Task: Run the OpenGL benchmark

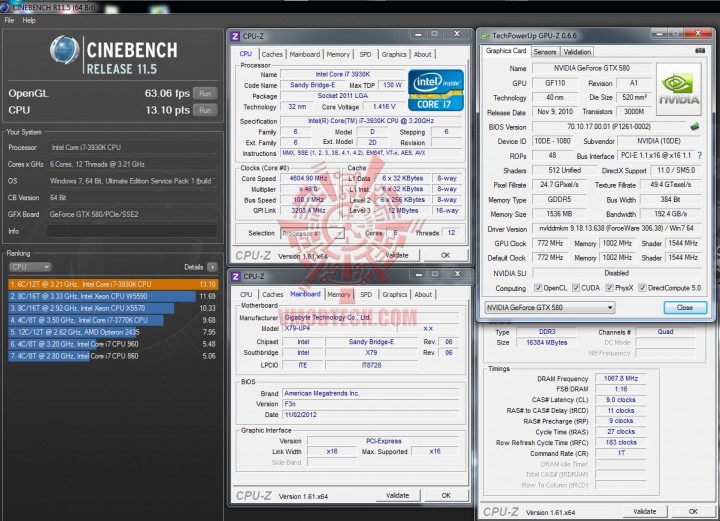Action: point(205,93)
